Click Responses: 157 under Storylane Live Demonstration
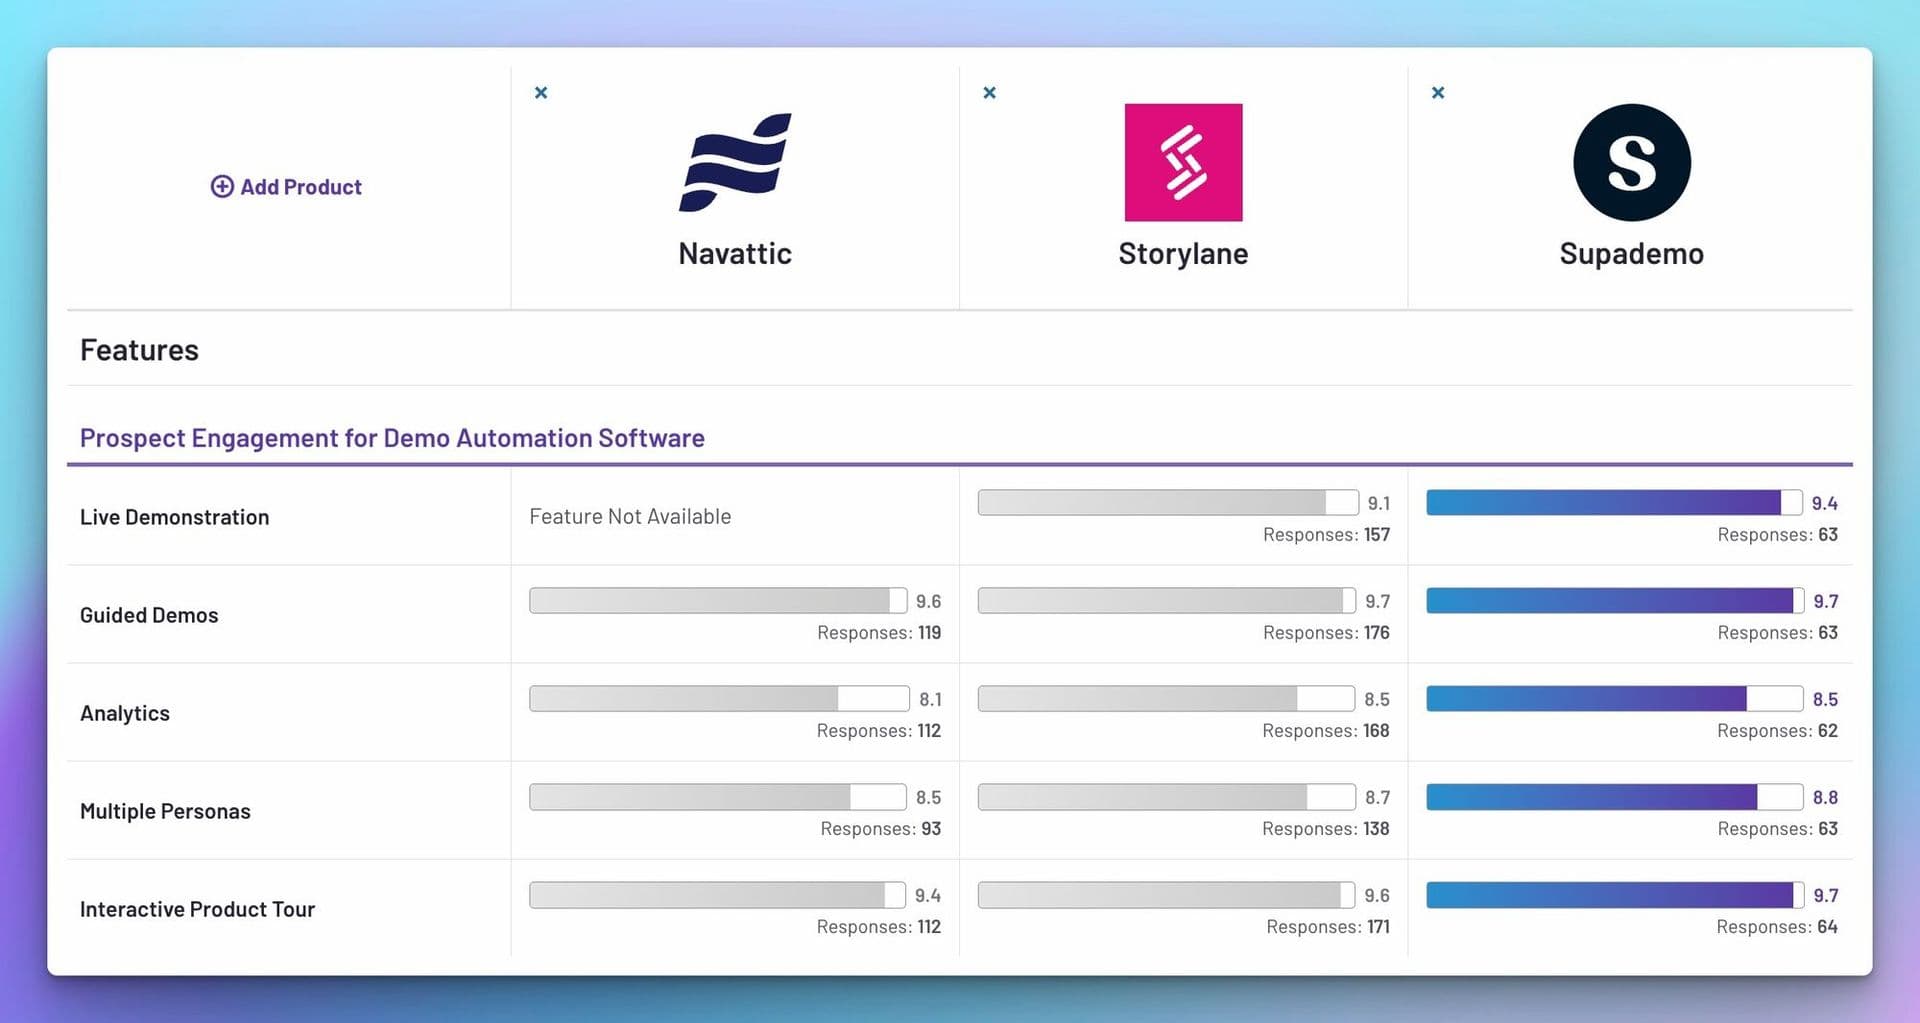 click(1326, 535)
